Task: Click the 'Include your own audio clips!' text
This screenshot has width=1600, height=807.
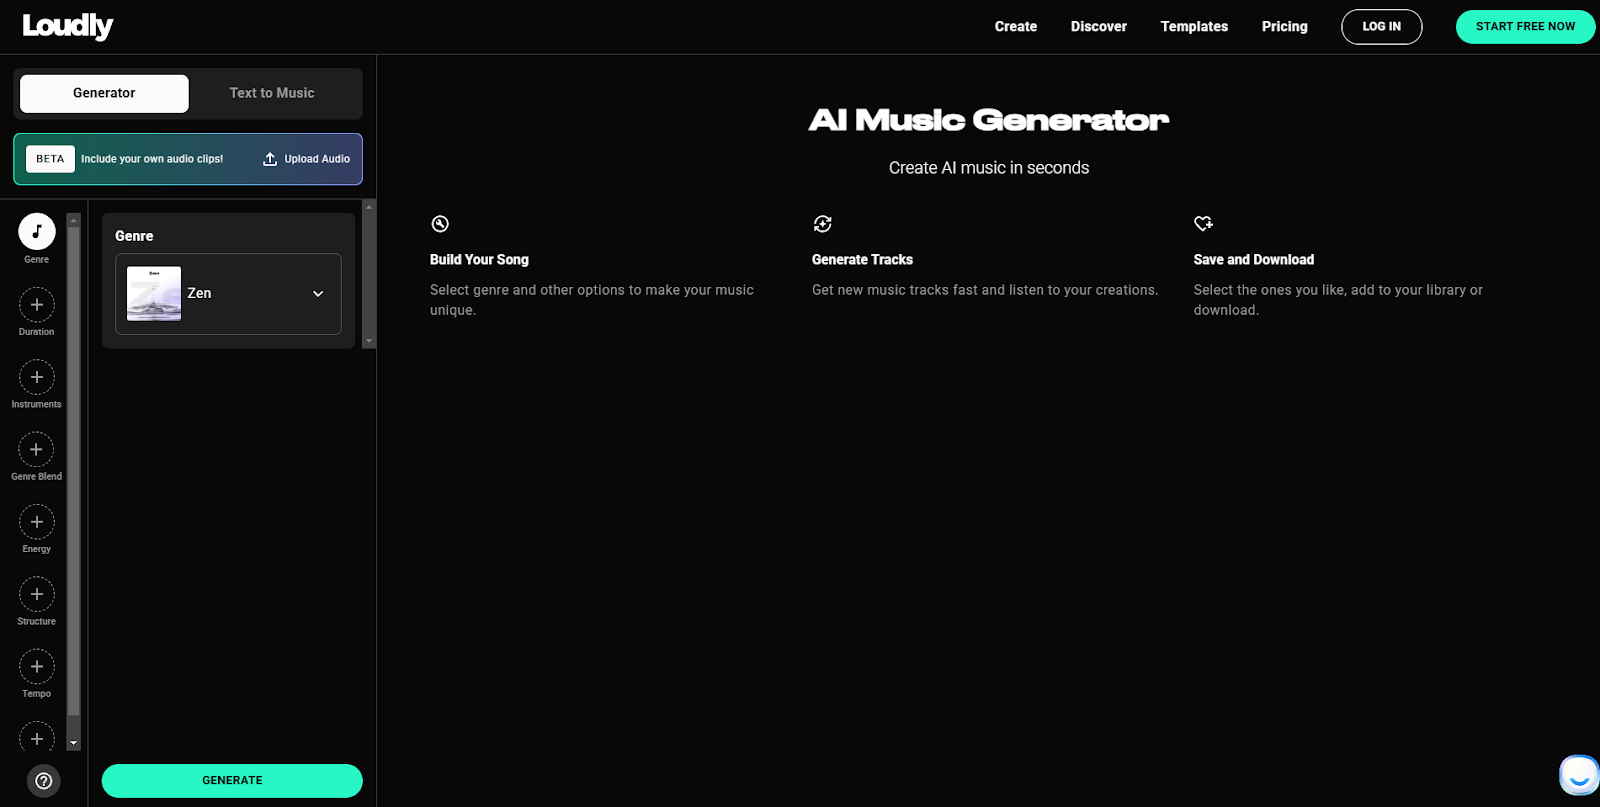Action: pos(152,159)
